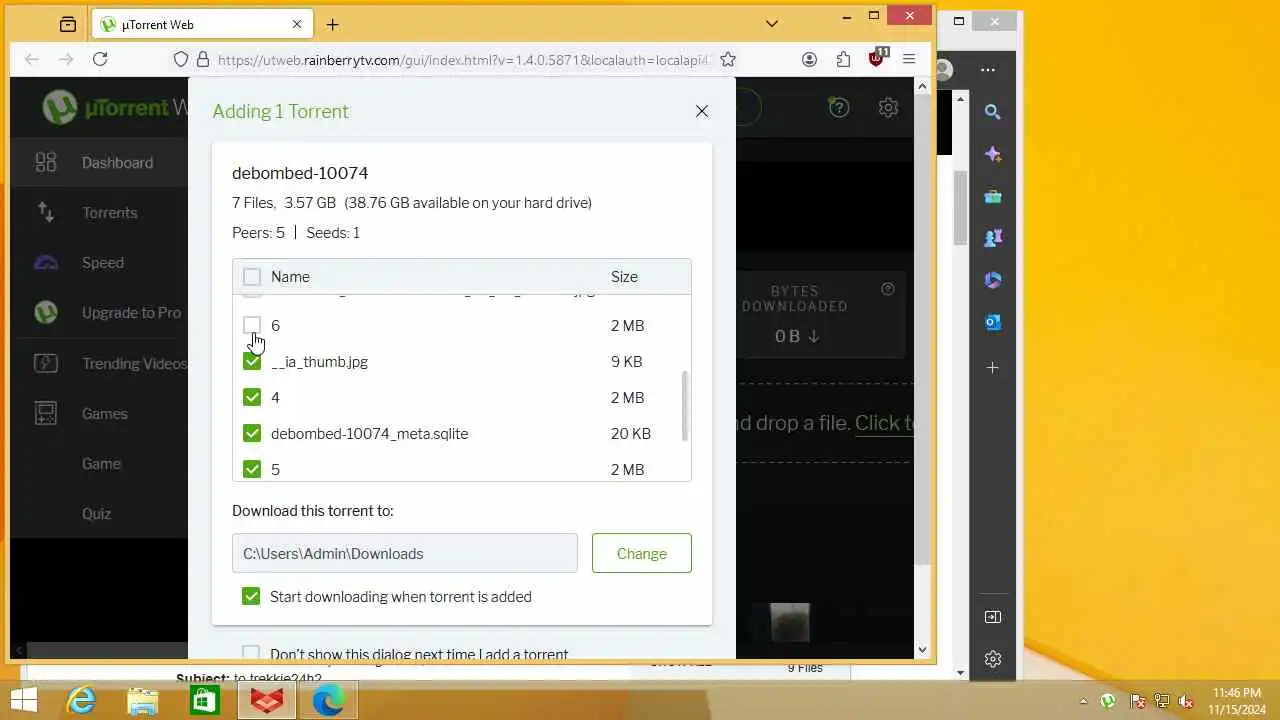Click the Firefox URL address bar

tap(463, 59)
